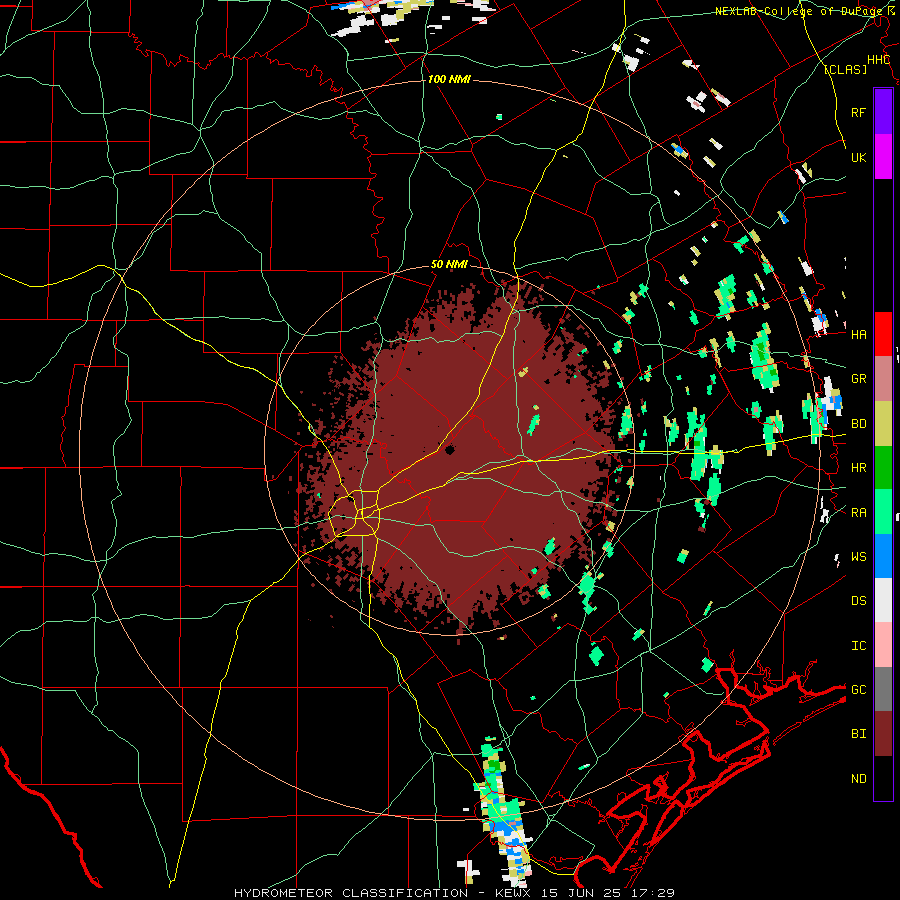Click the "UK" legend label

pyautogui.click(x=858, y=157)
